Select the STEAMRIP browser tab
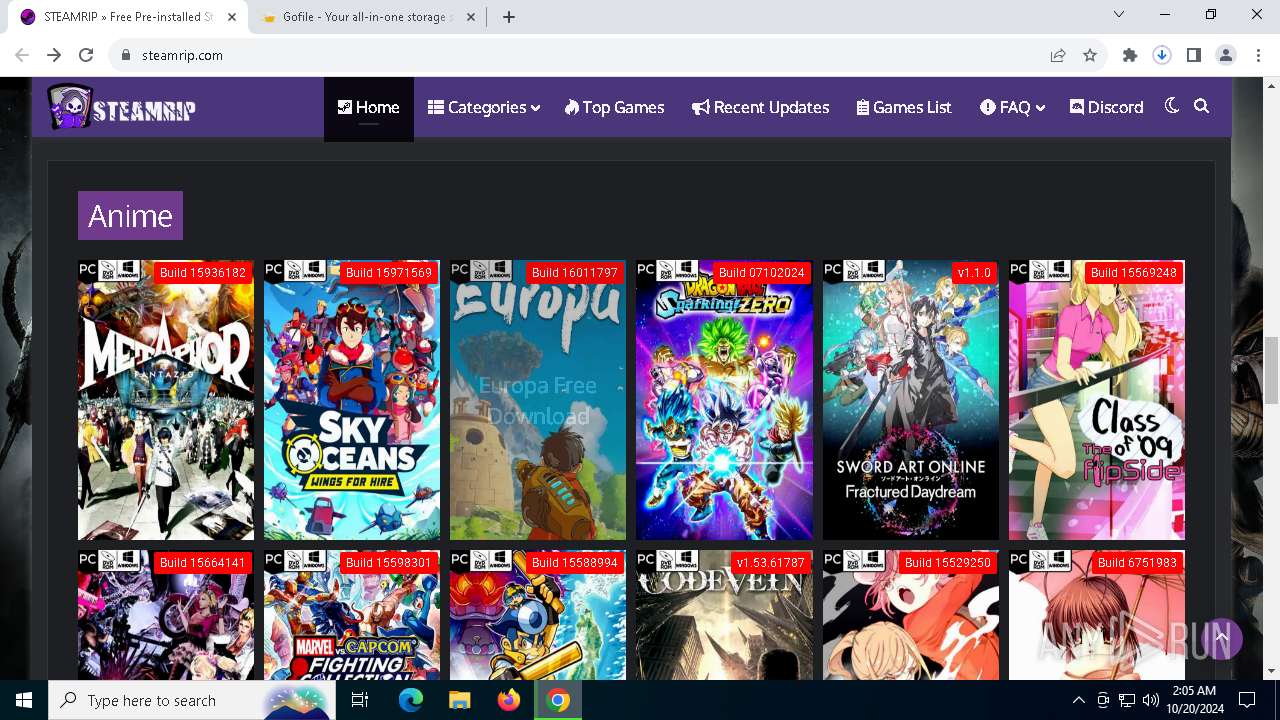 click(x=128, y=17)
